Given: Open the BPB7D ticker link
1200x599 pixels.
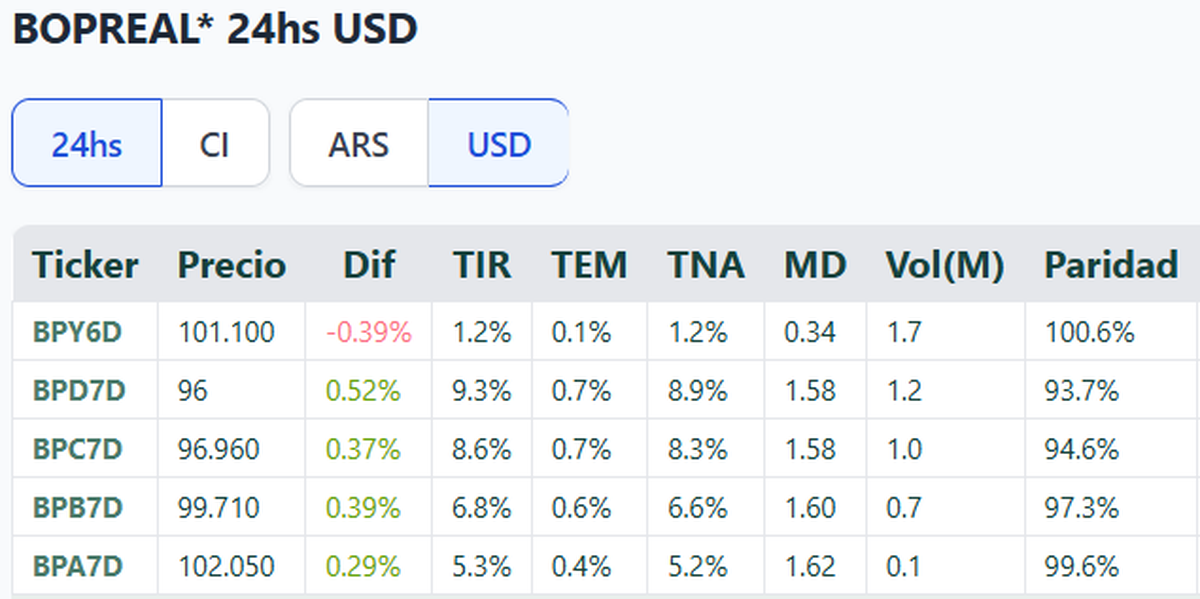Looking at the screenshot, I should point(77,508).
